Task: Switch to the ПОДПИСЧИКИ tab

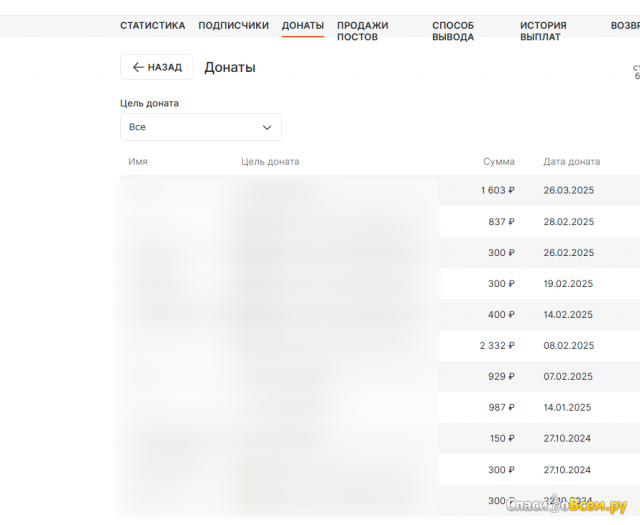Action: point(233,26)
